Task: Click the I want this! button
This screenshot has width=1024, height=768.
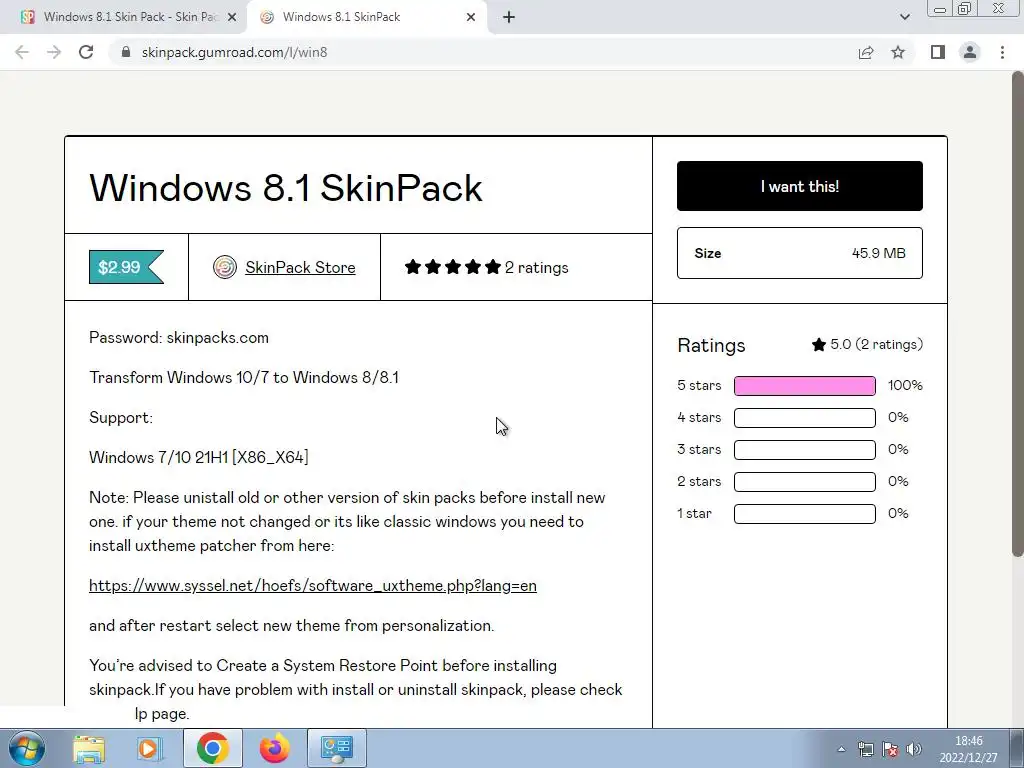Action: click(799, 186)
